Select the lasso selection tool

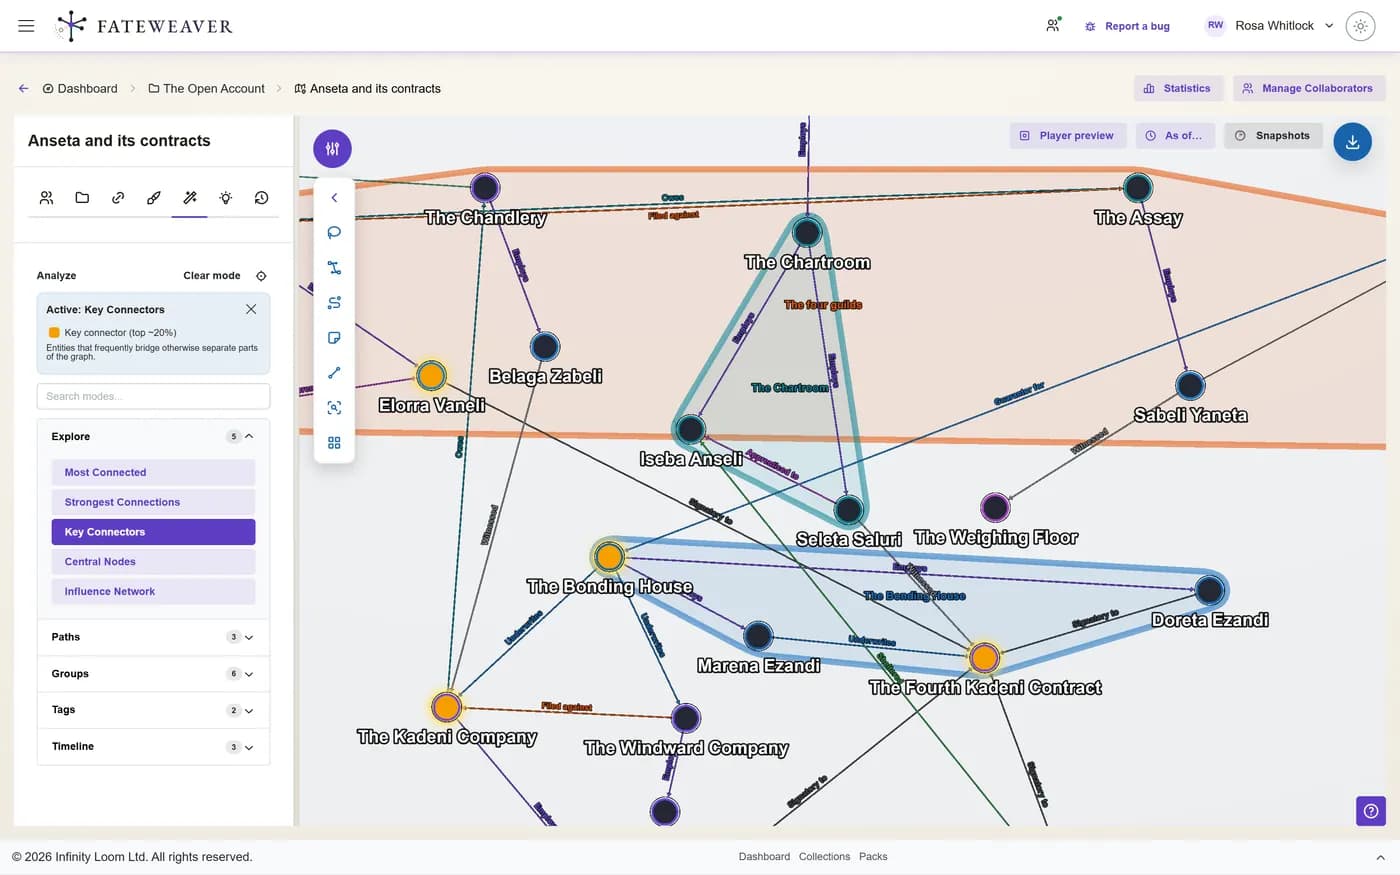coord(334,233)
